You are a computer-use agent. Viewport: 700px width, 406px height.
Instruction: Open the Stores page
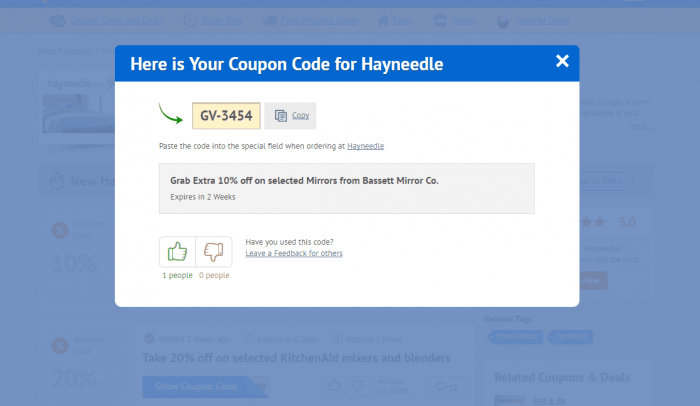click(x=463, y=21)
